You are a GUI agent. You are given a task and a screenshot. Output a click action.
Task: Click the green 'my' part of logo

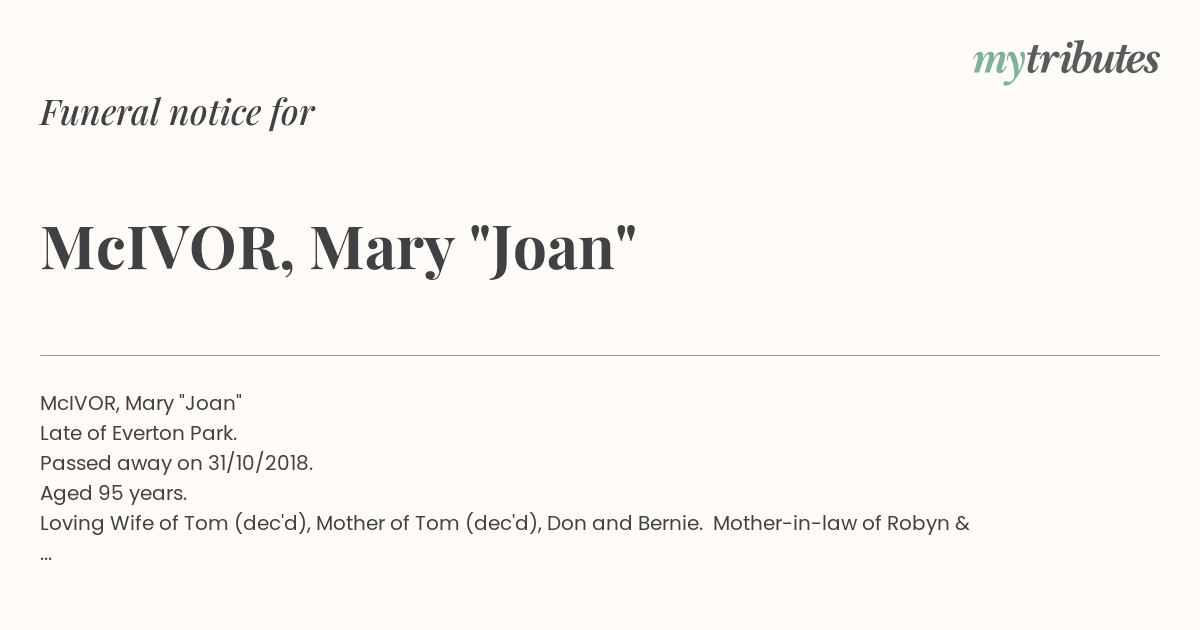(998, 63)
